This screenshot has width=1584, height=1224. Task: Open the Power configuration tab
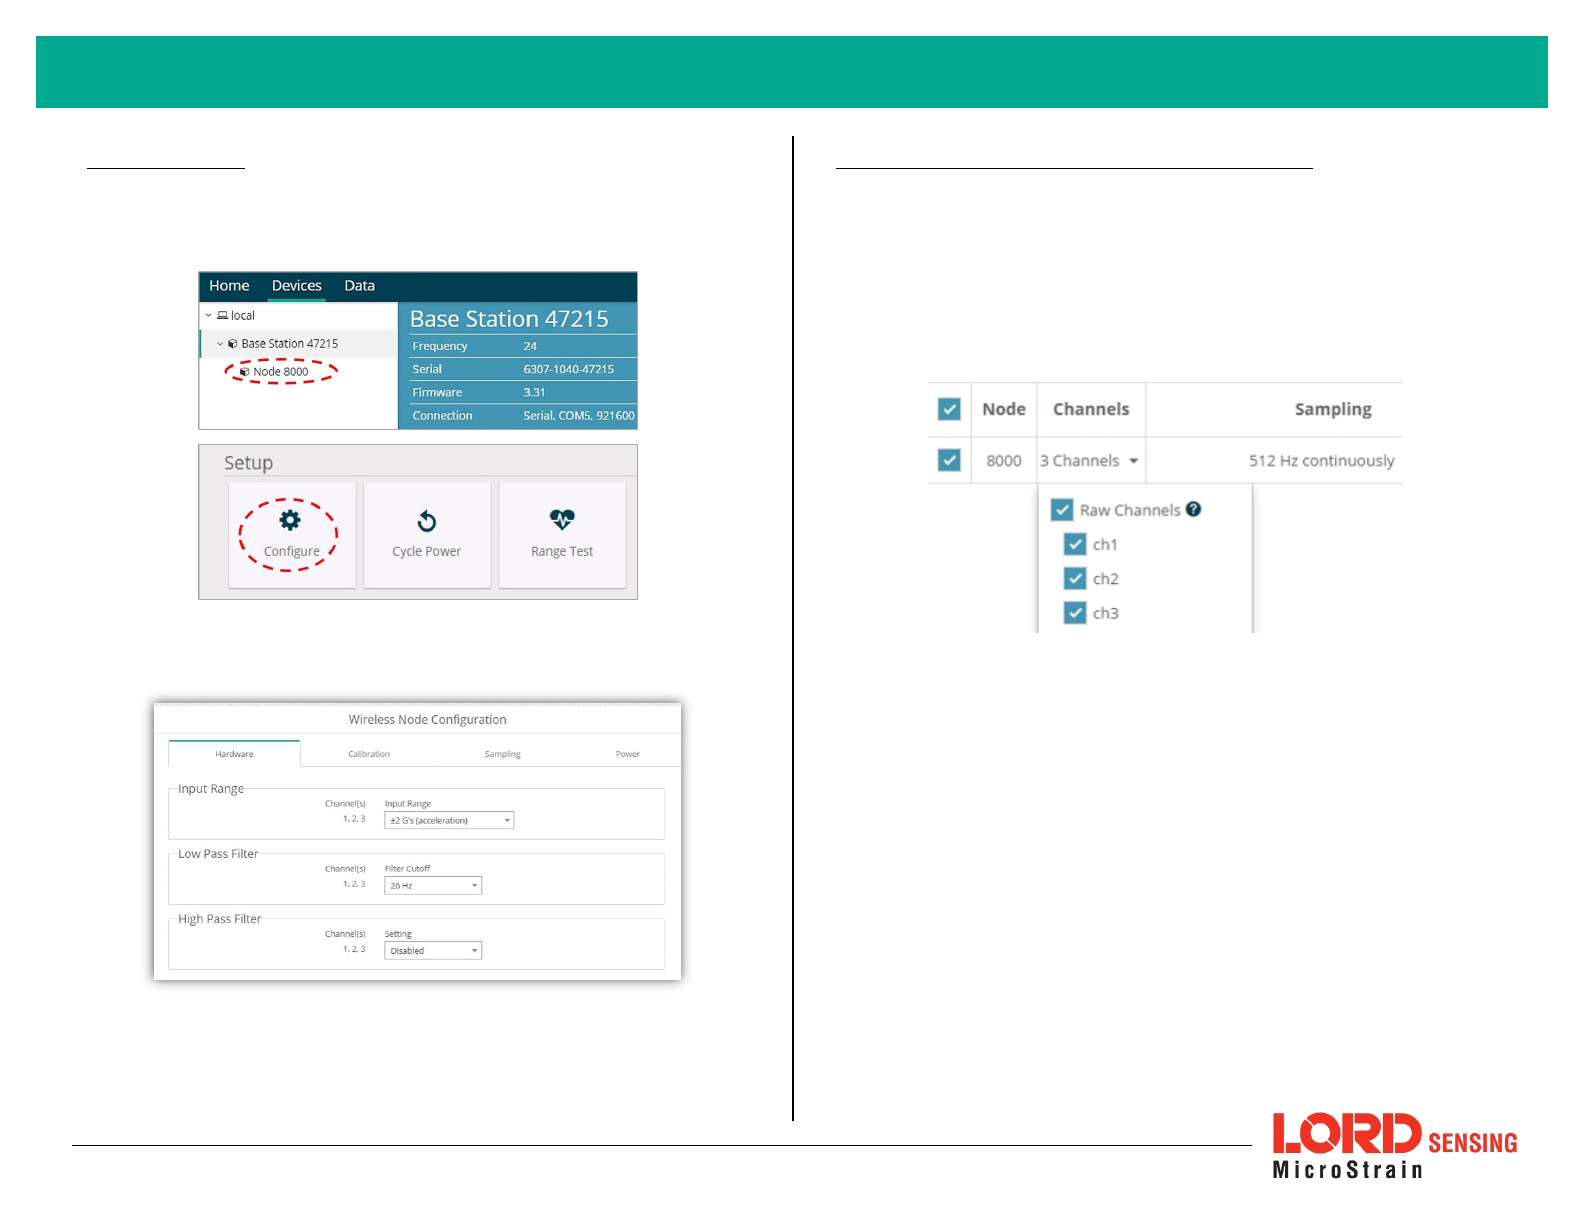[628, 754]
